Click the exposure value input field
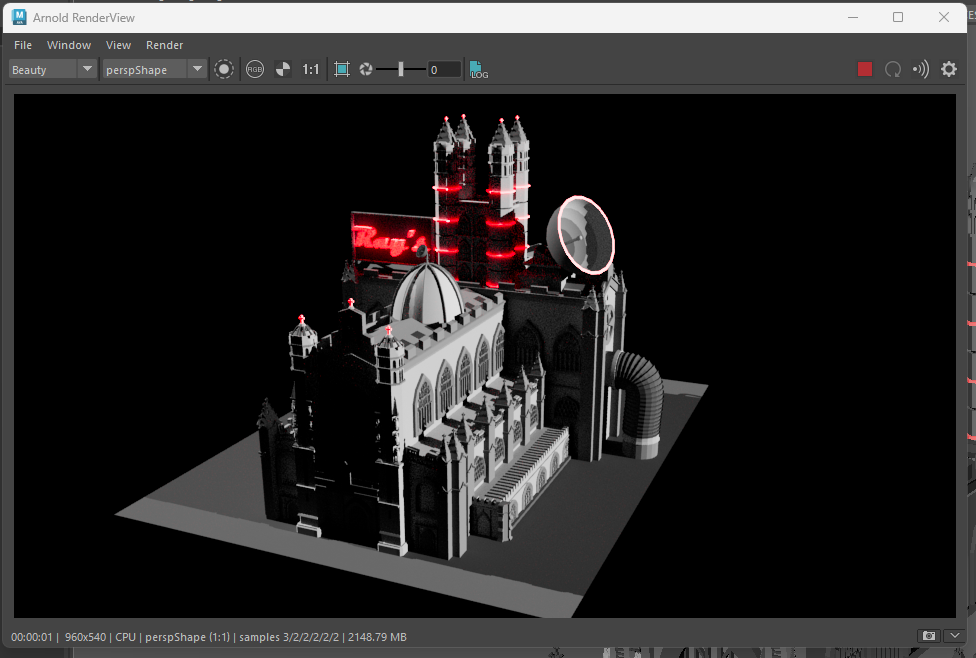The width and height of the screenshot is (976, 658). [444, 69]
